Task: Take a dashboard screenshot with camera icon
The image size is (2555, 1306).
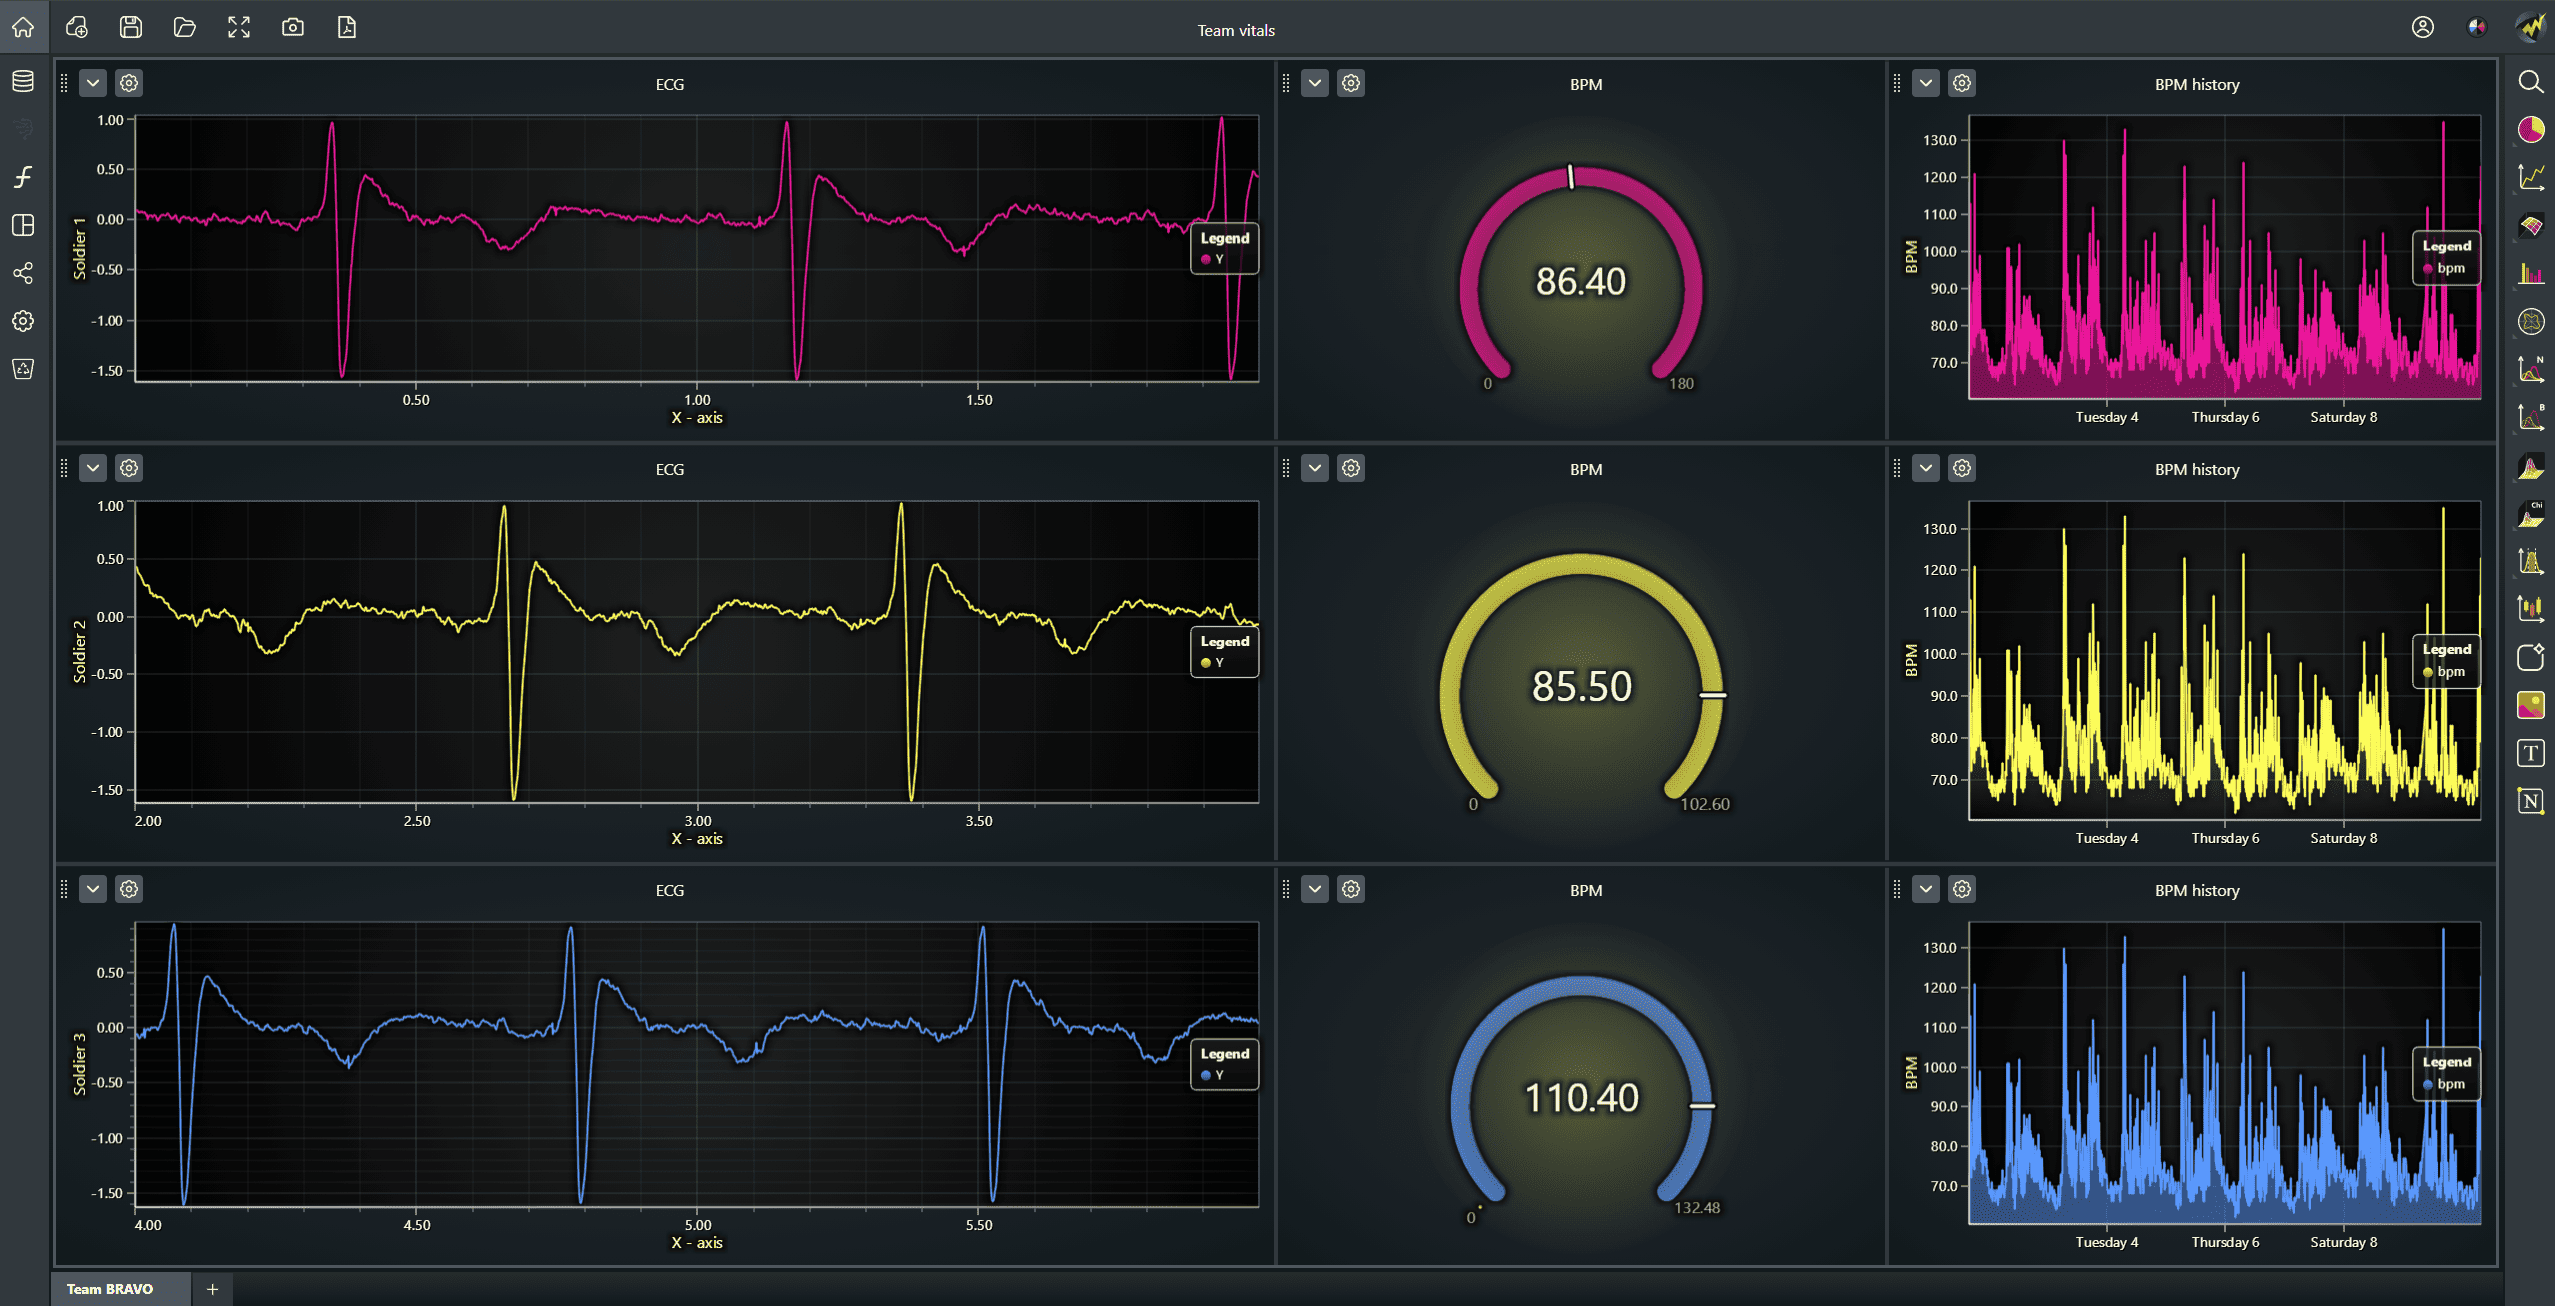Action: click(292, 27)
